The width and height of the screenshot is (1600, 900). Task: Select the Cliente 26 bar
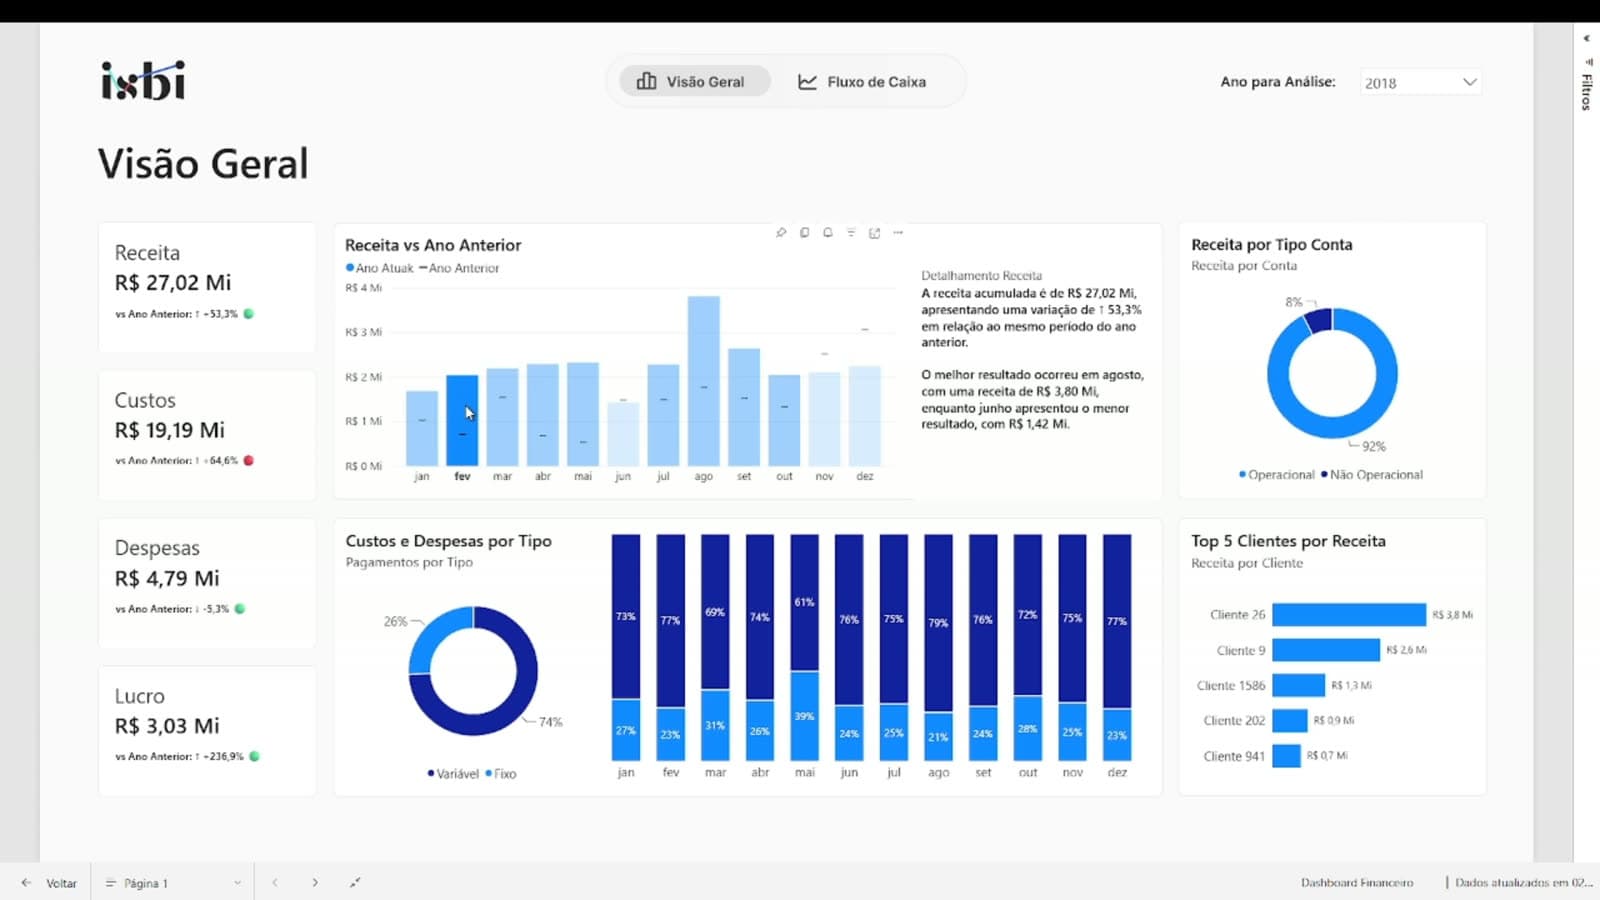click(1349, 615)
